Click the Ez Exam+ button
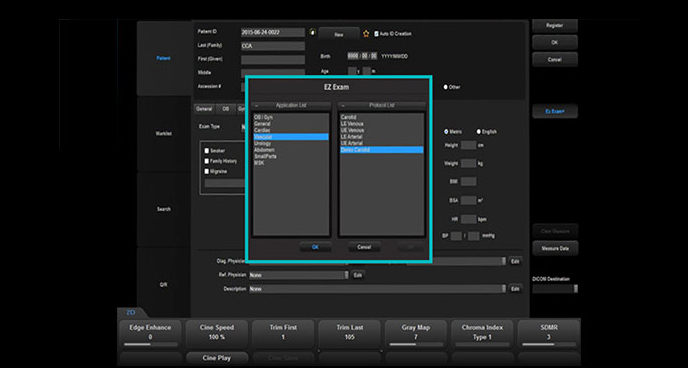 pyautogui.click(x=555, y=111)
